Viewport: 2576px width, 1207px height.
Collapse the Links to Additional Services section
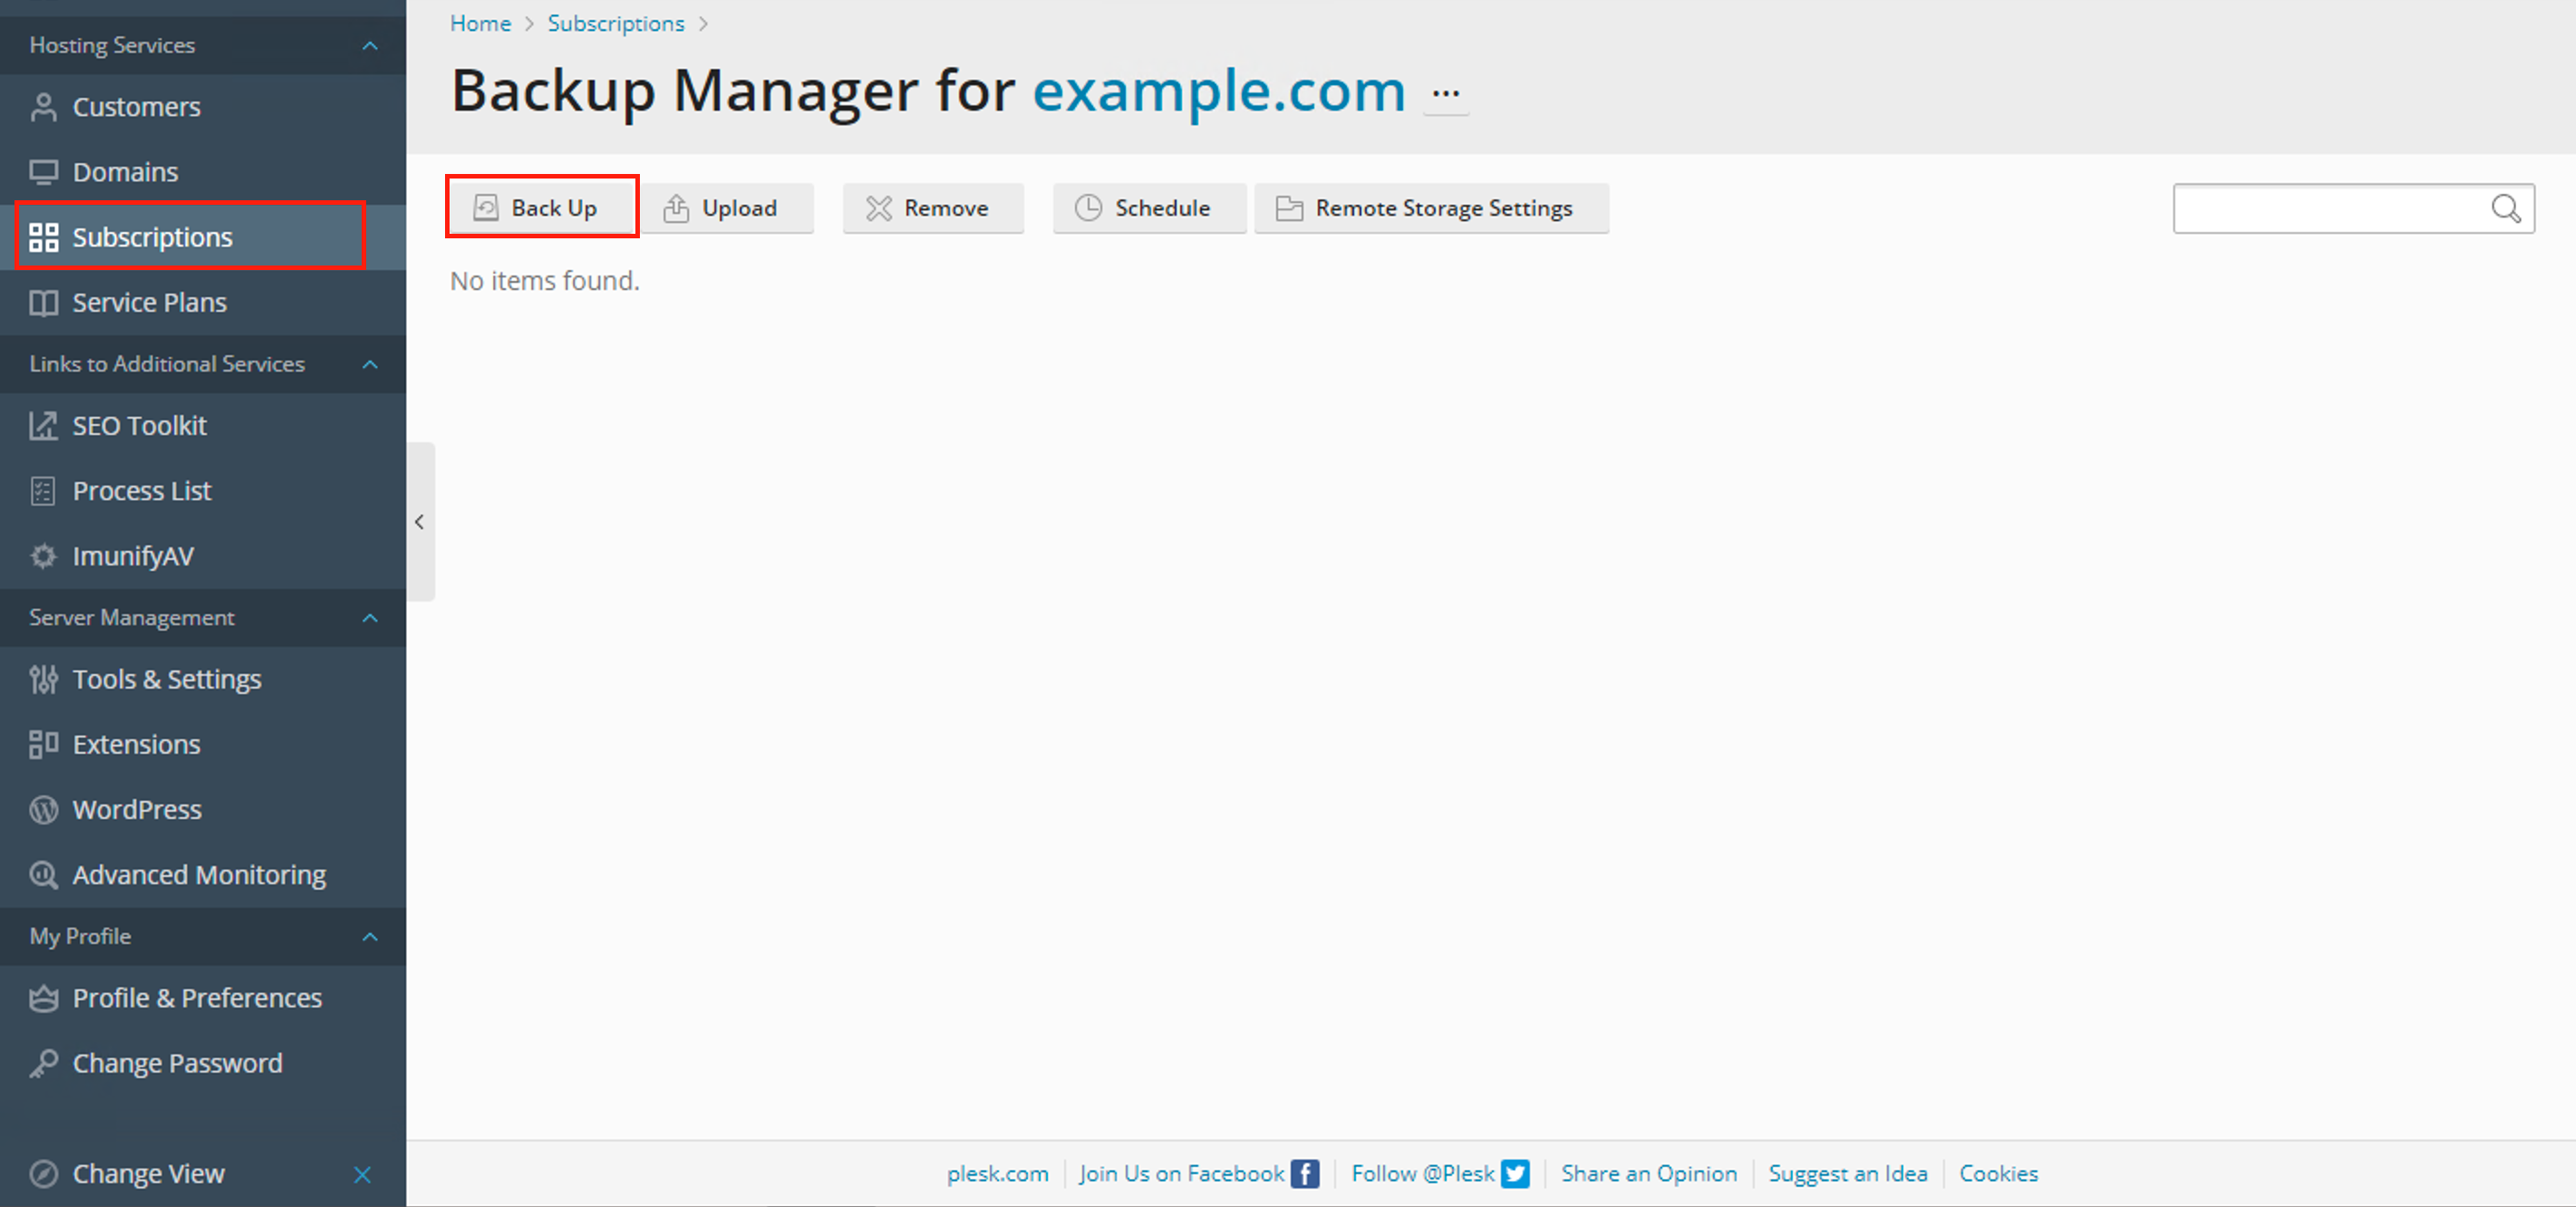370,364
